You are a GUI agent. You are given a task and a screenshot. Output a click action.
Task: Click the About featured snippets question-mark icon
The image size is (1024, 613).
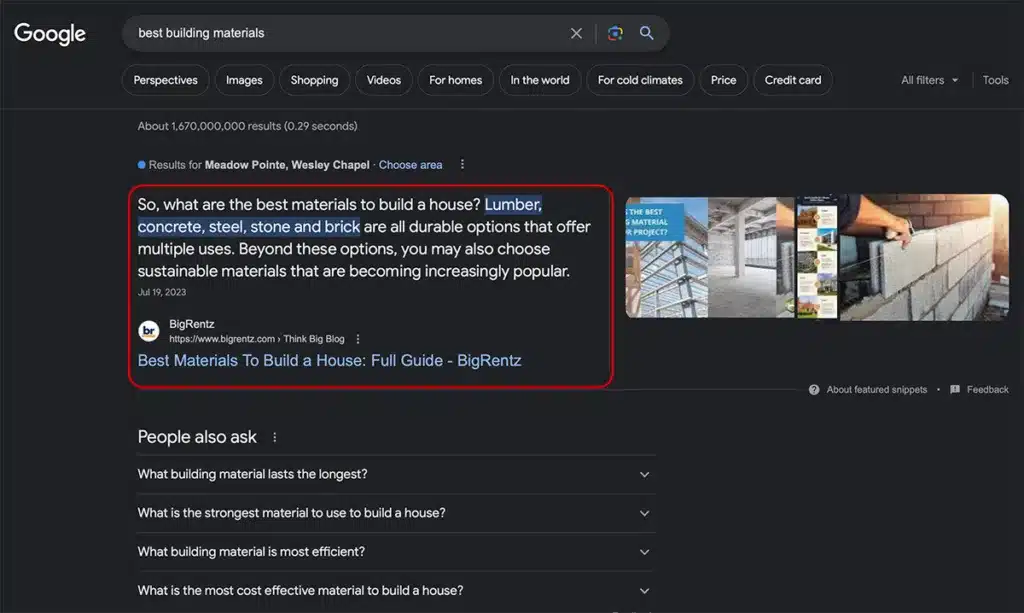814,390
